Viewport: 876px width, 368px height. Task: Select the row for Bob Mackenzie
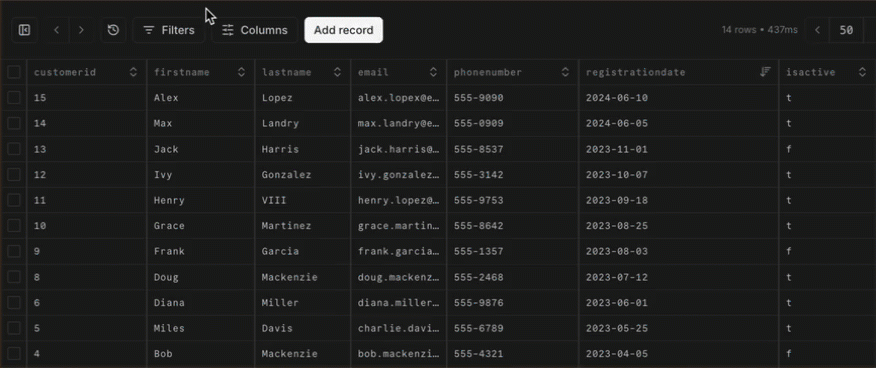click(14, 353)
